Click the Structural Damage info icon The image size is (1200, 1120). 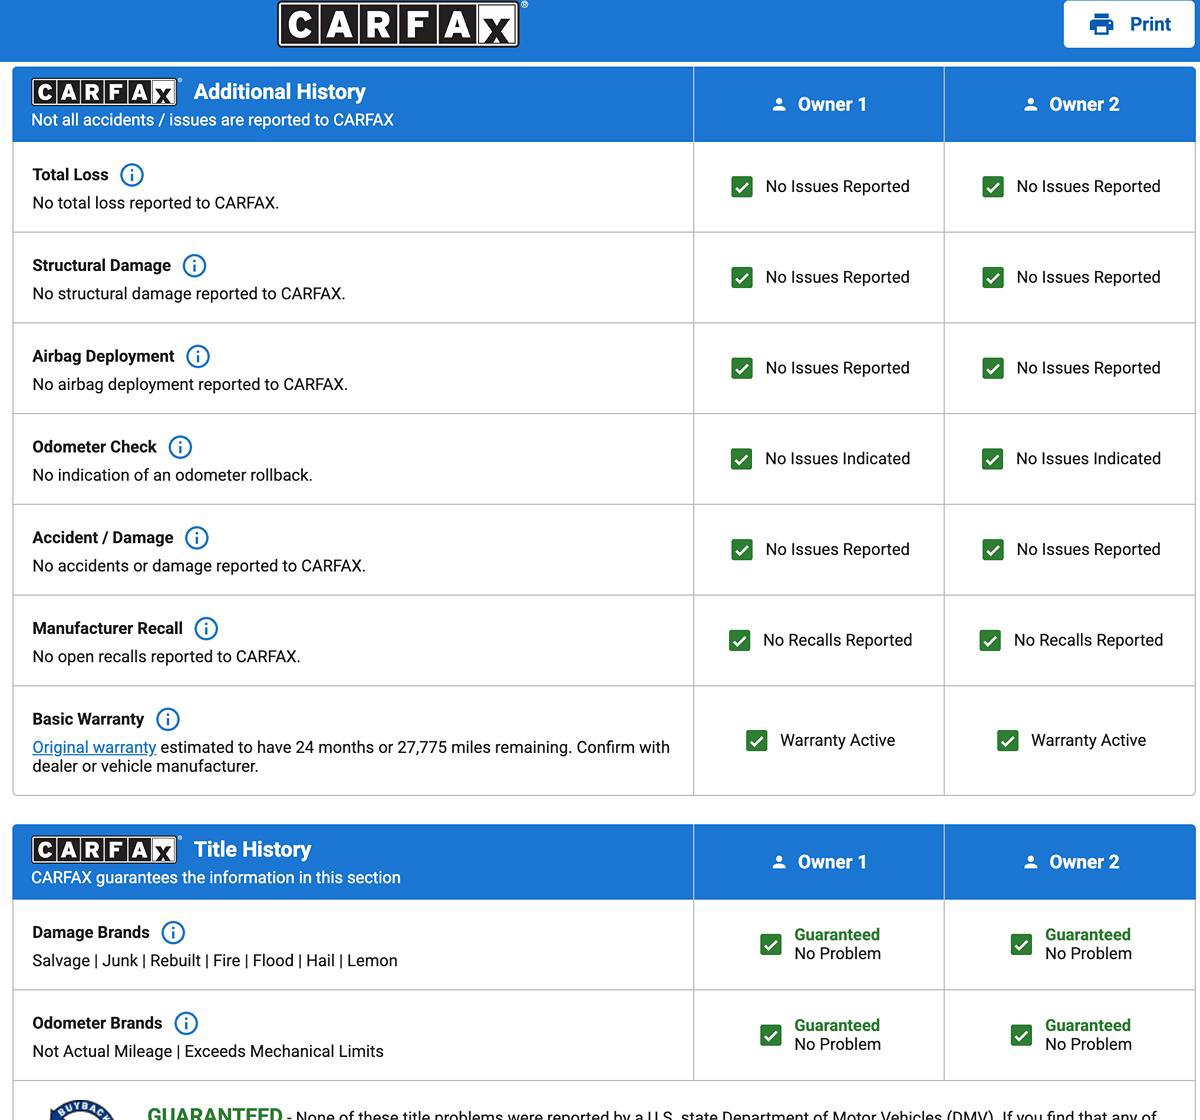[x=194, y=266]
